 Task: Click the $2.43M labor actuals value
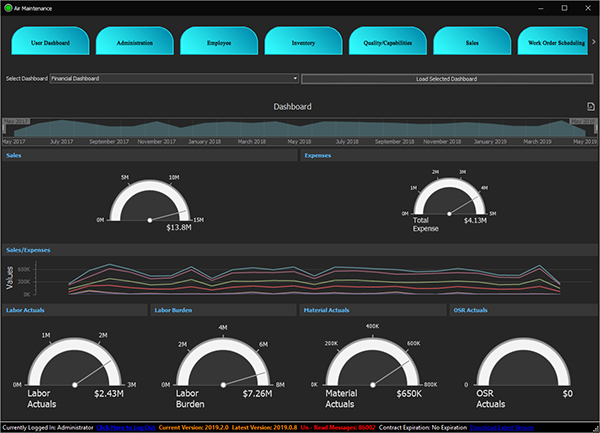(x=109, y=394)
